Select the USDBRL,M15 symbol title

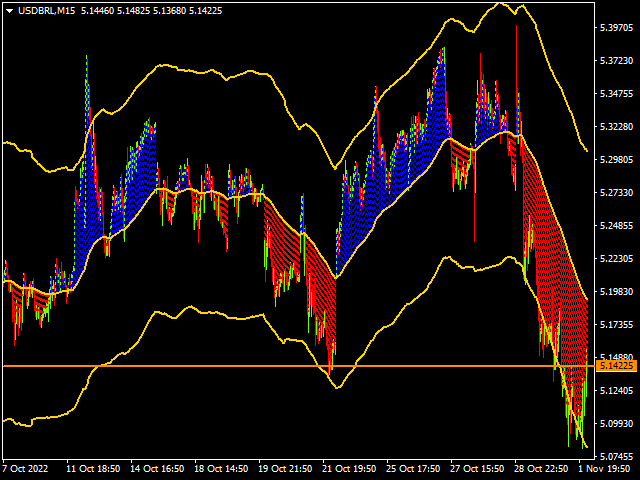click(47, 11)
